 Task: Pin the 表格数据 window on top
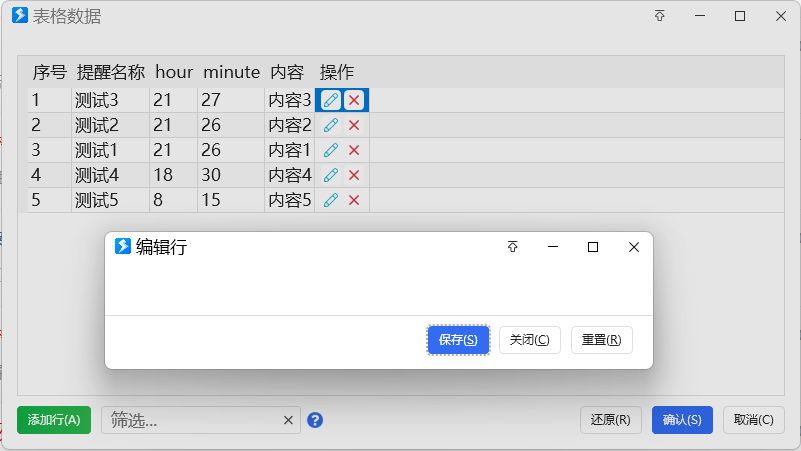click(x=659, y=16)
